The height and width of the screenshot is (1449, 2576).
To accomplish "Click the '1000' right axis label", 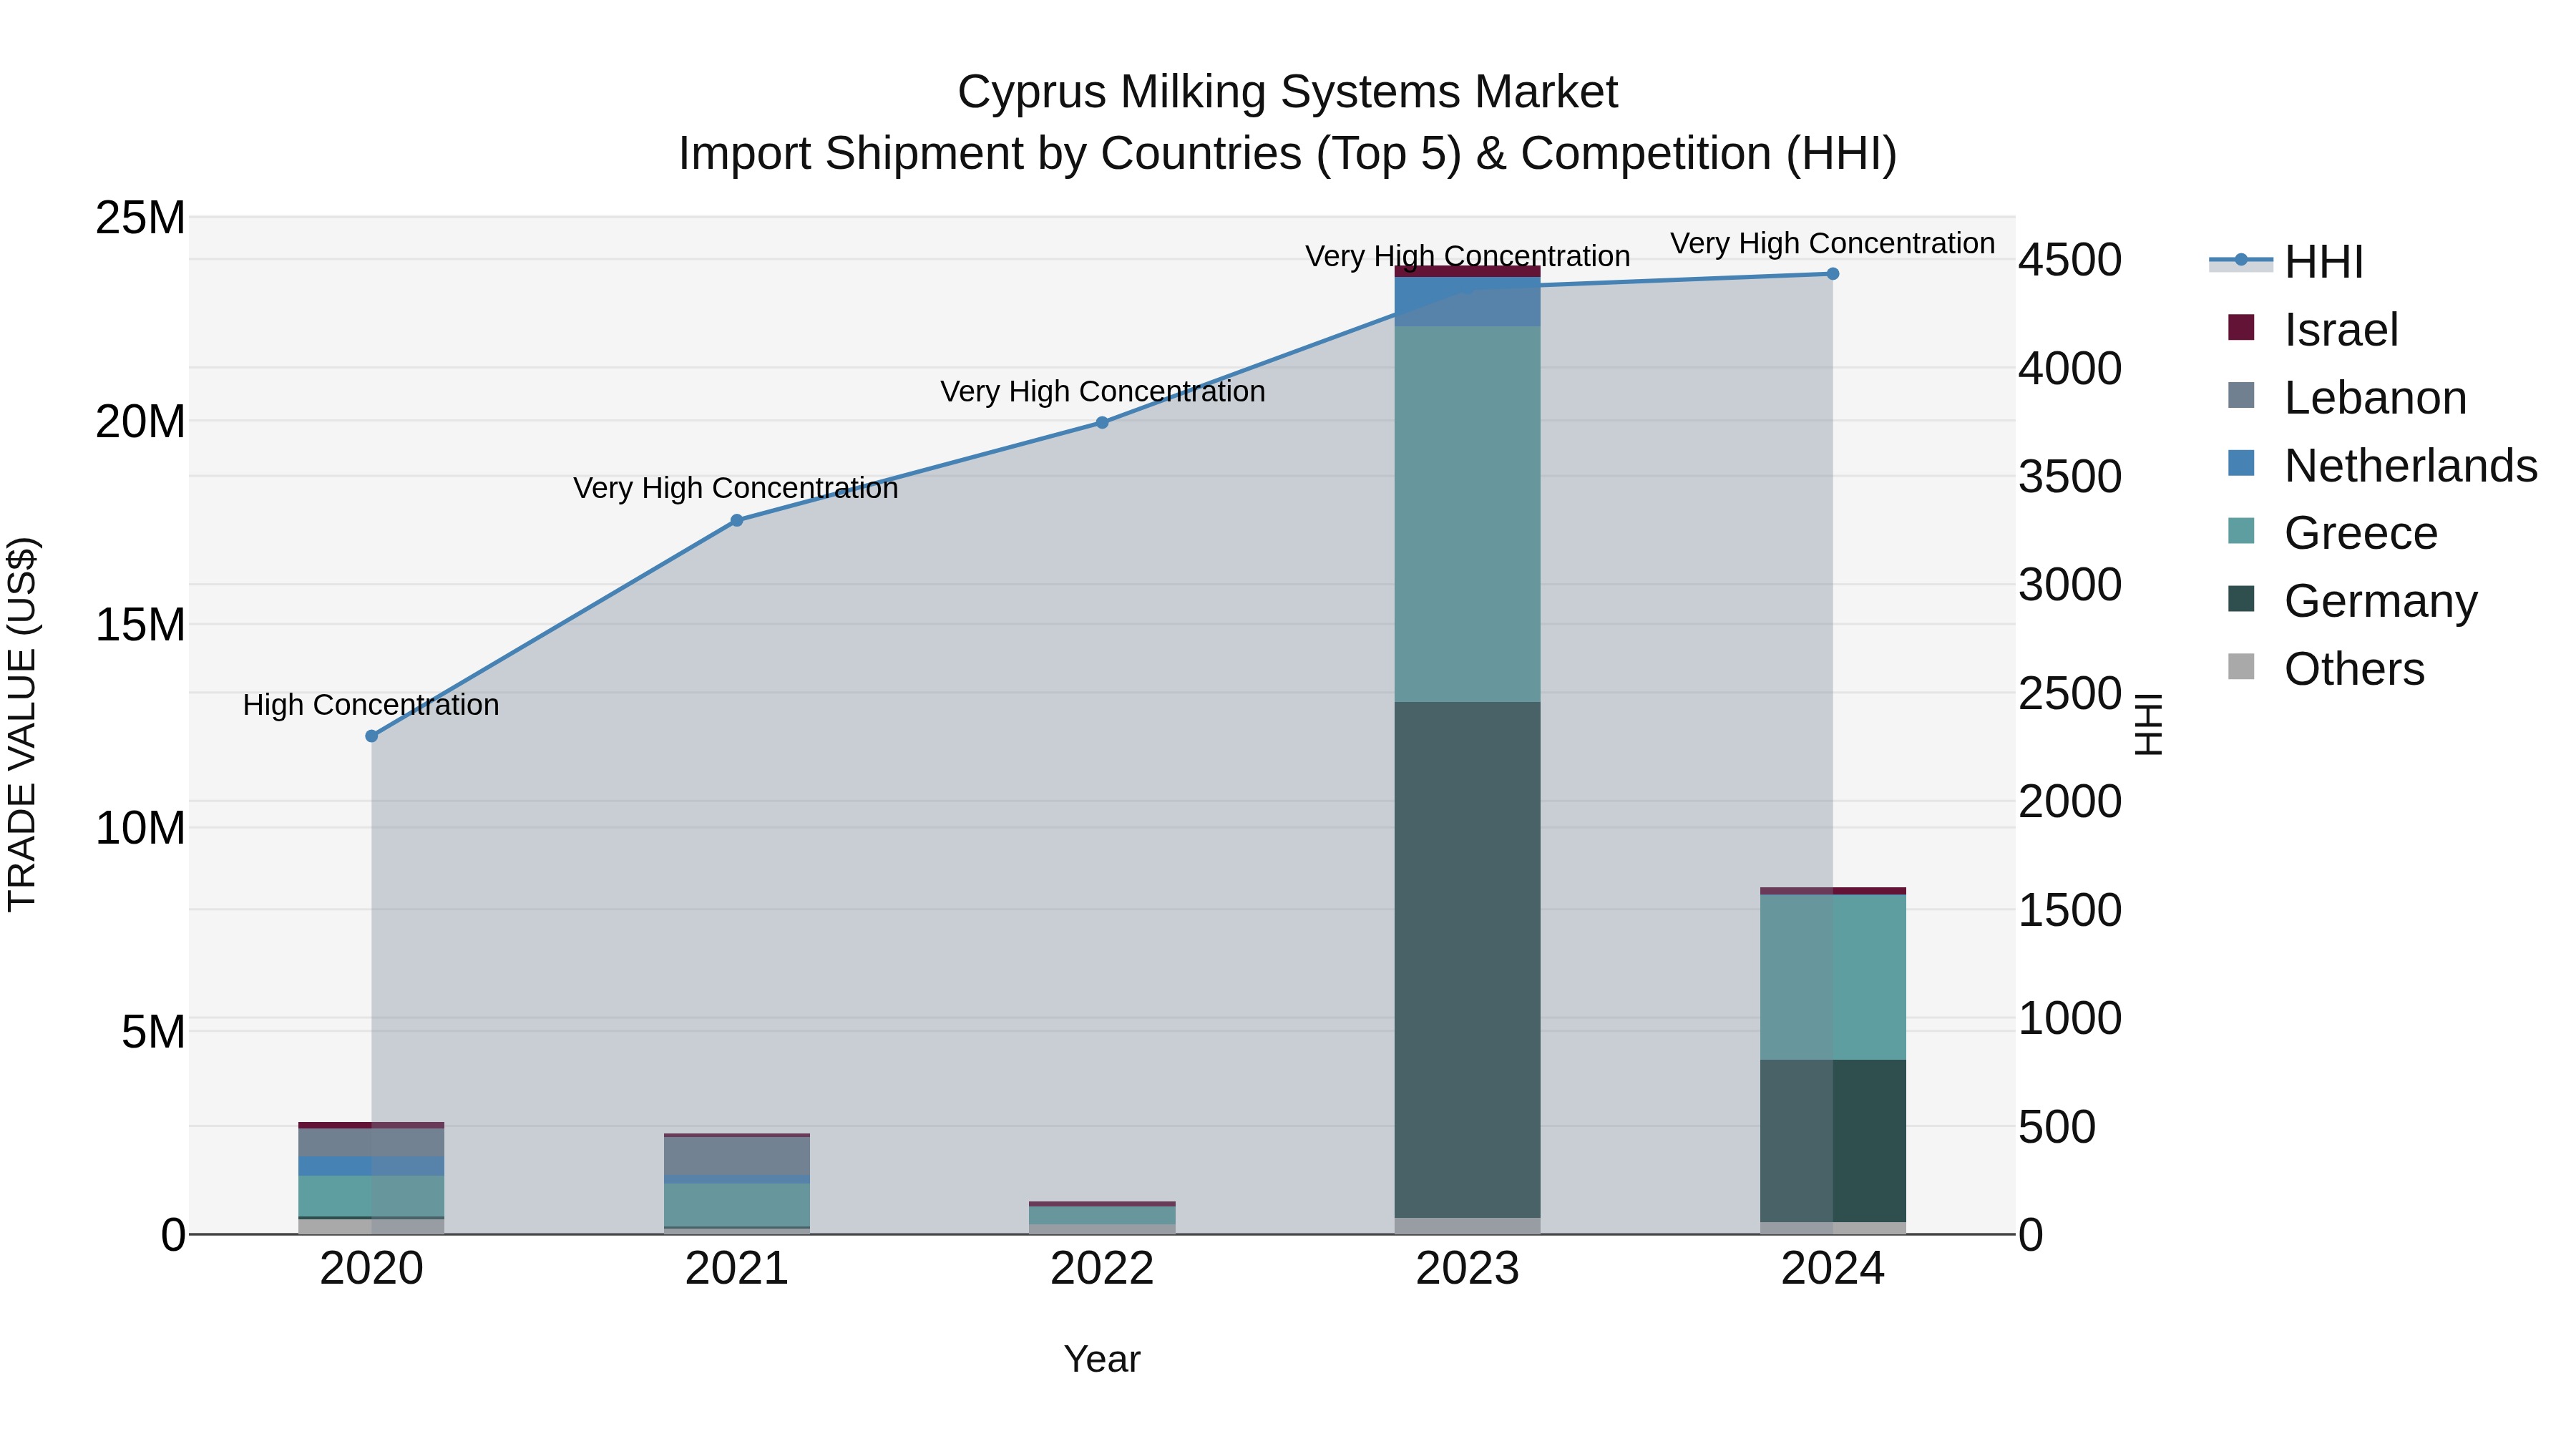I will click(x=2070, y=1018).
